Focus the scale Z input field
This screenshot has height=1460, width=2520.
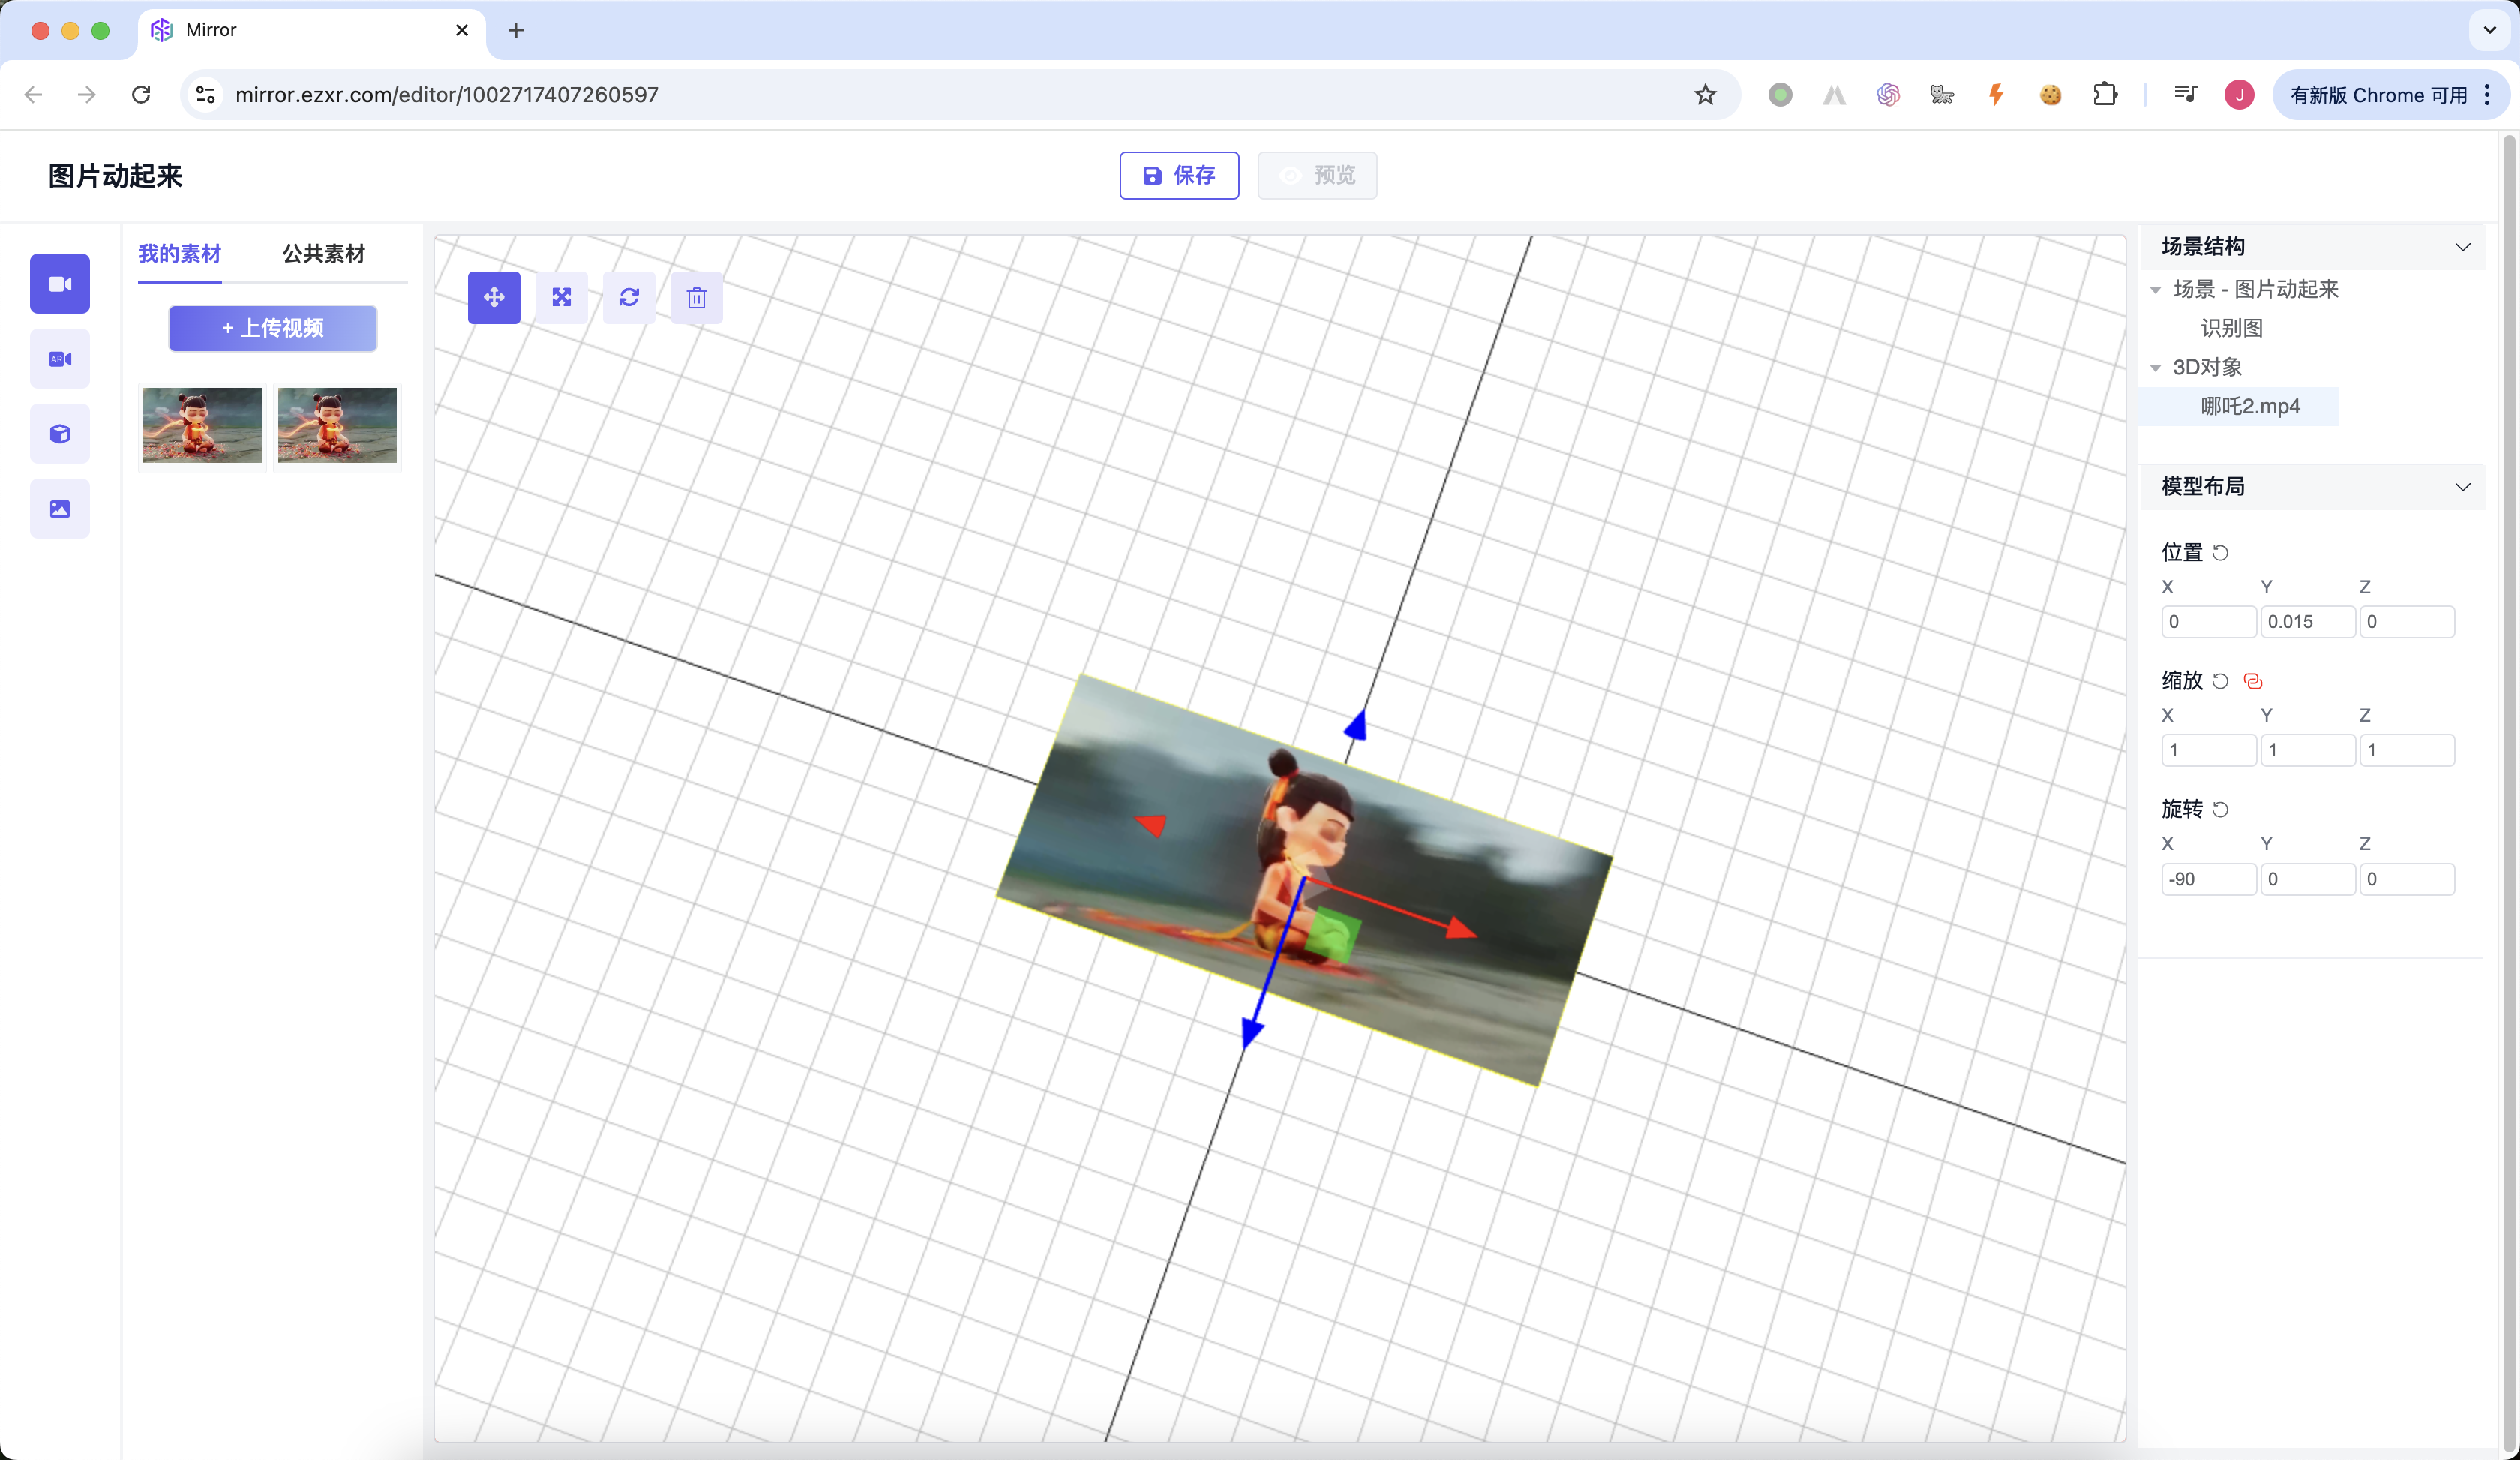2406,750
